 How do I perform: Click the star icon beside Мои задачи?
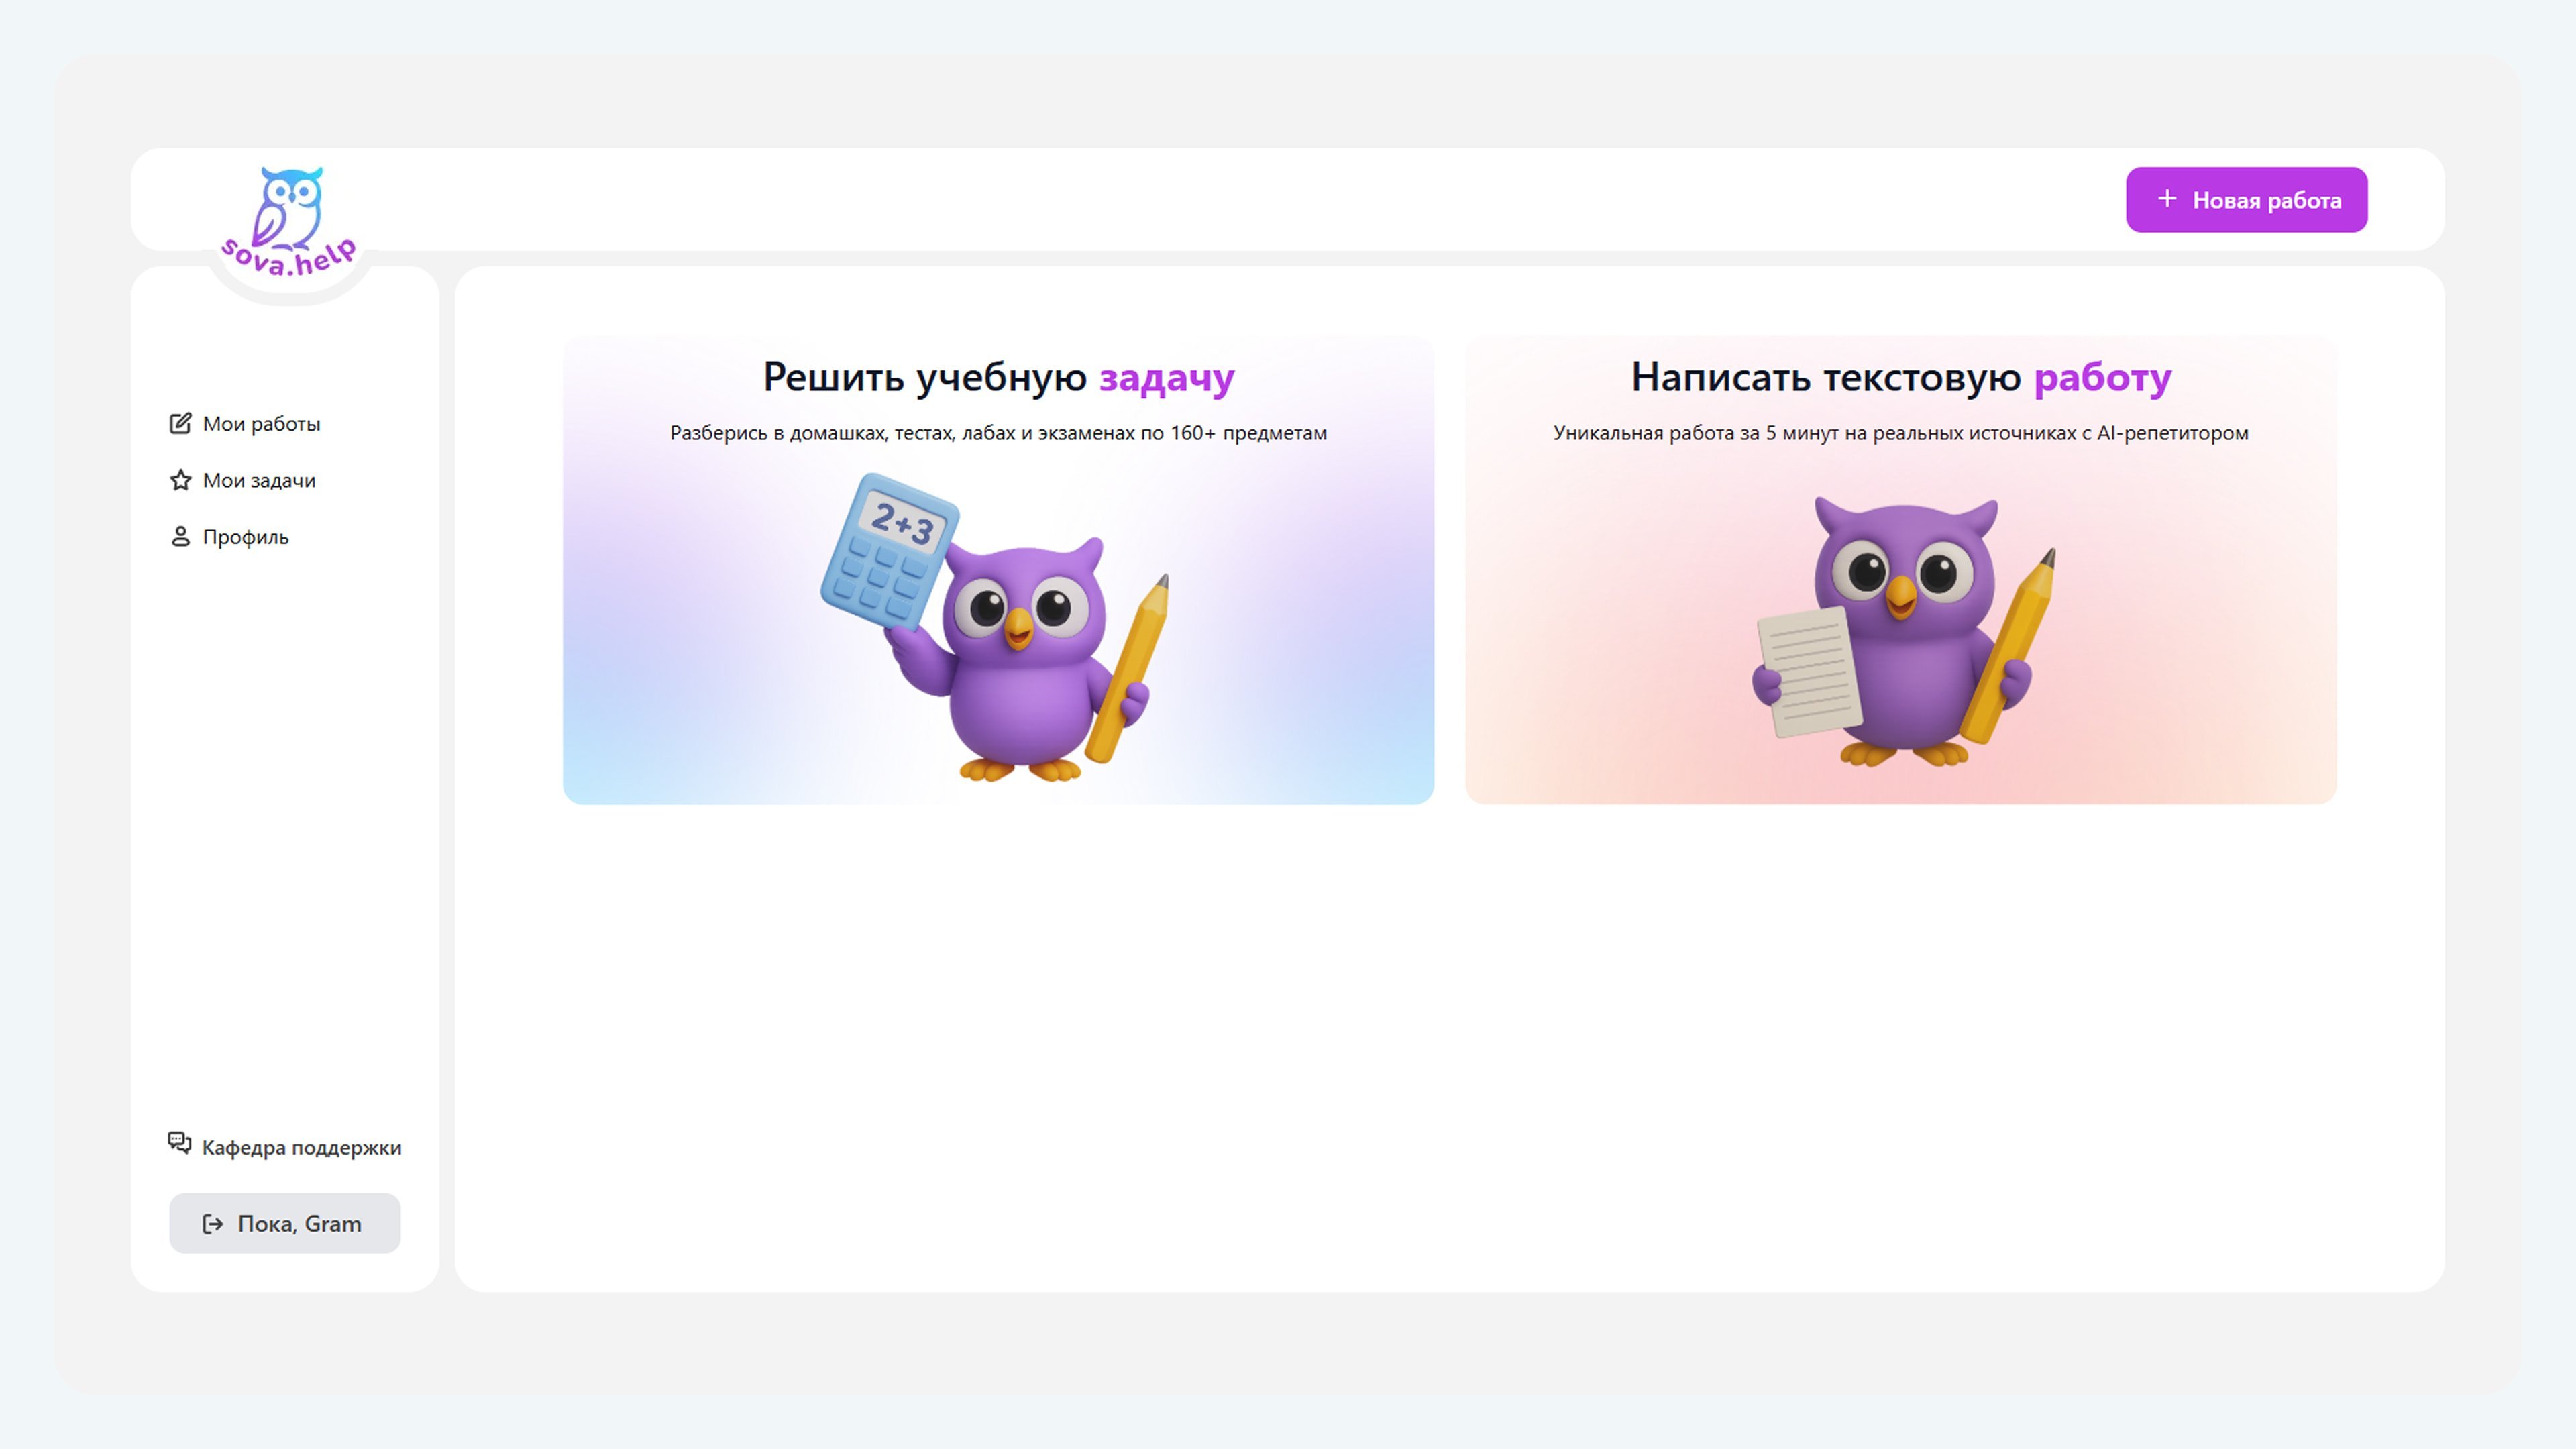(x=180, y=480)
